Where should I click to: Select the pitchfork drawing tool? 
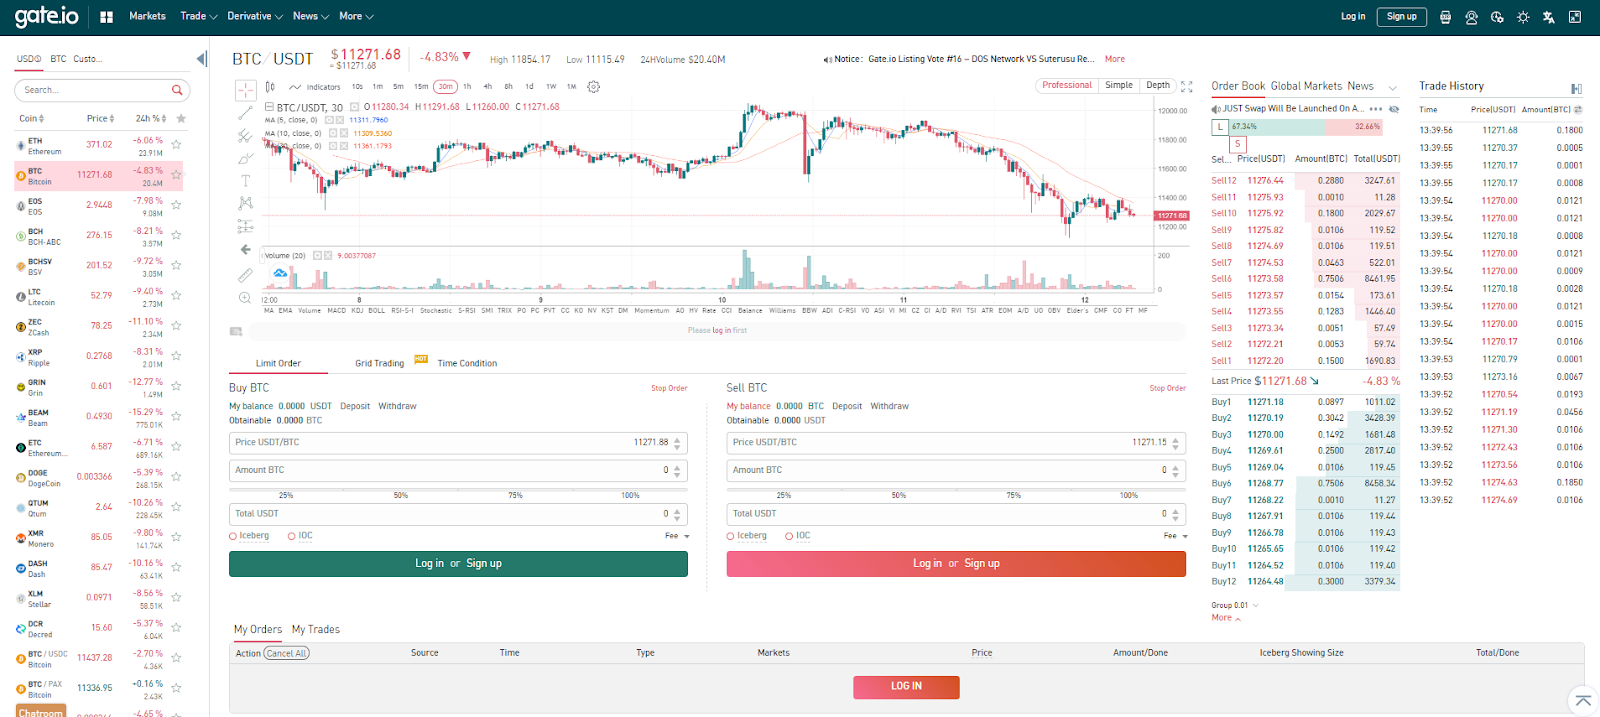point(245,136)
